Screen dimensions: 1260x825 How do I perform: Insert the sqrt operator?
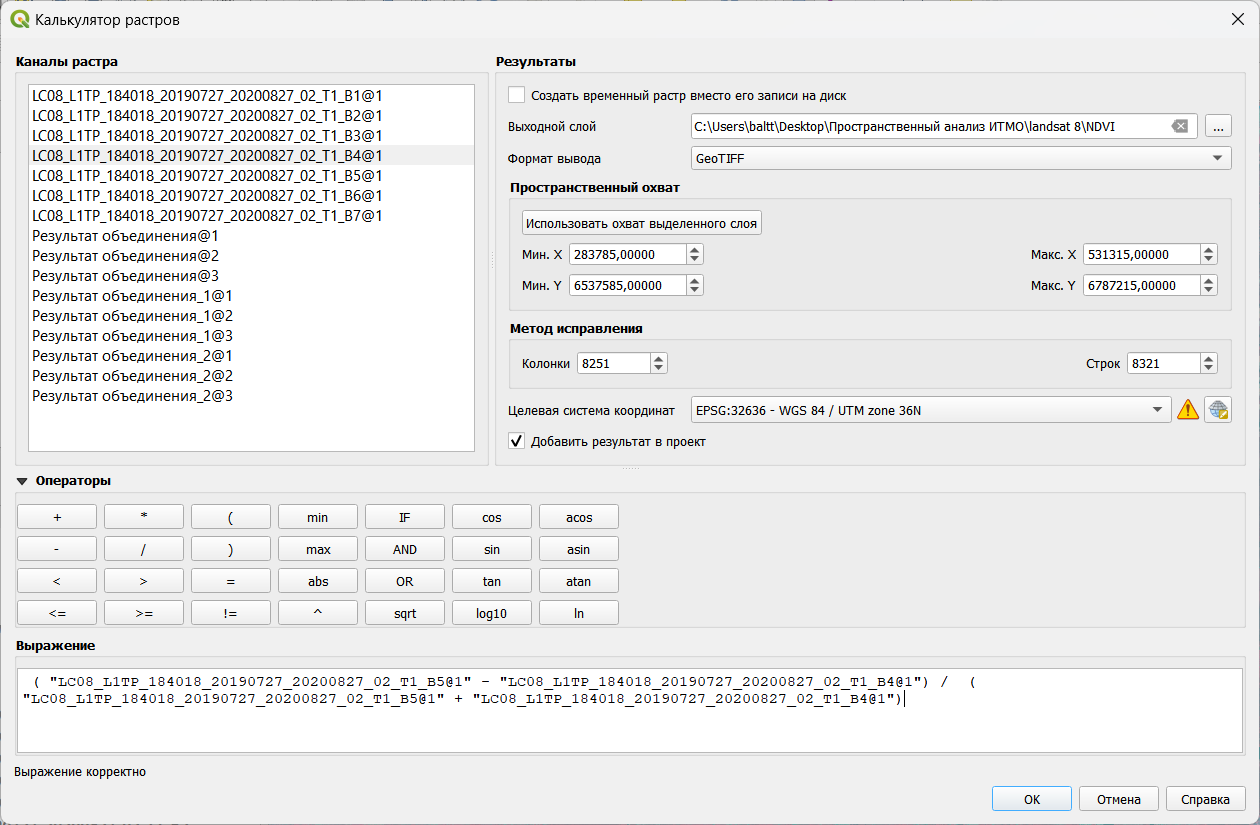[405, 613]
